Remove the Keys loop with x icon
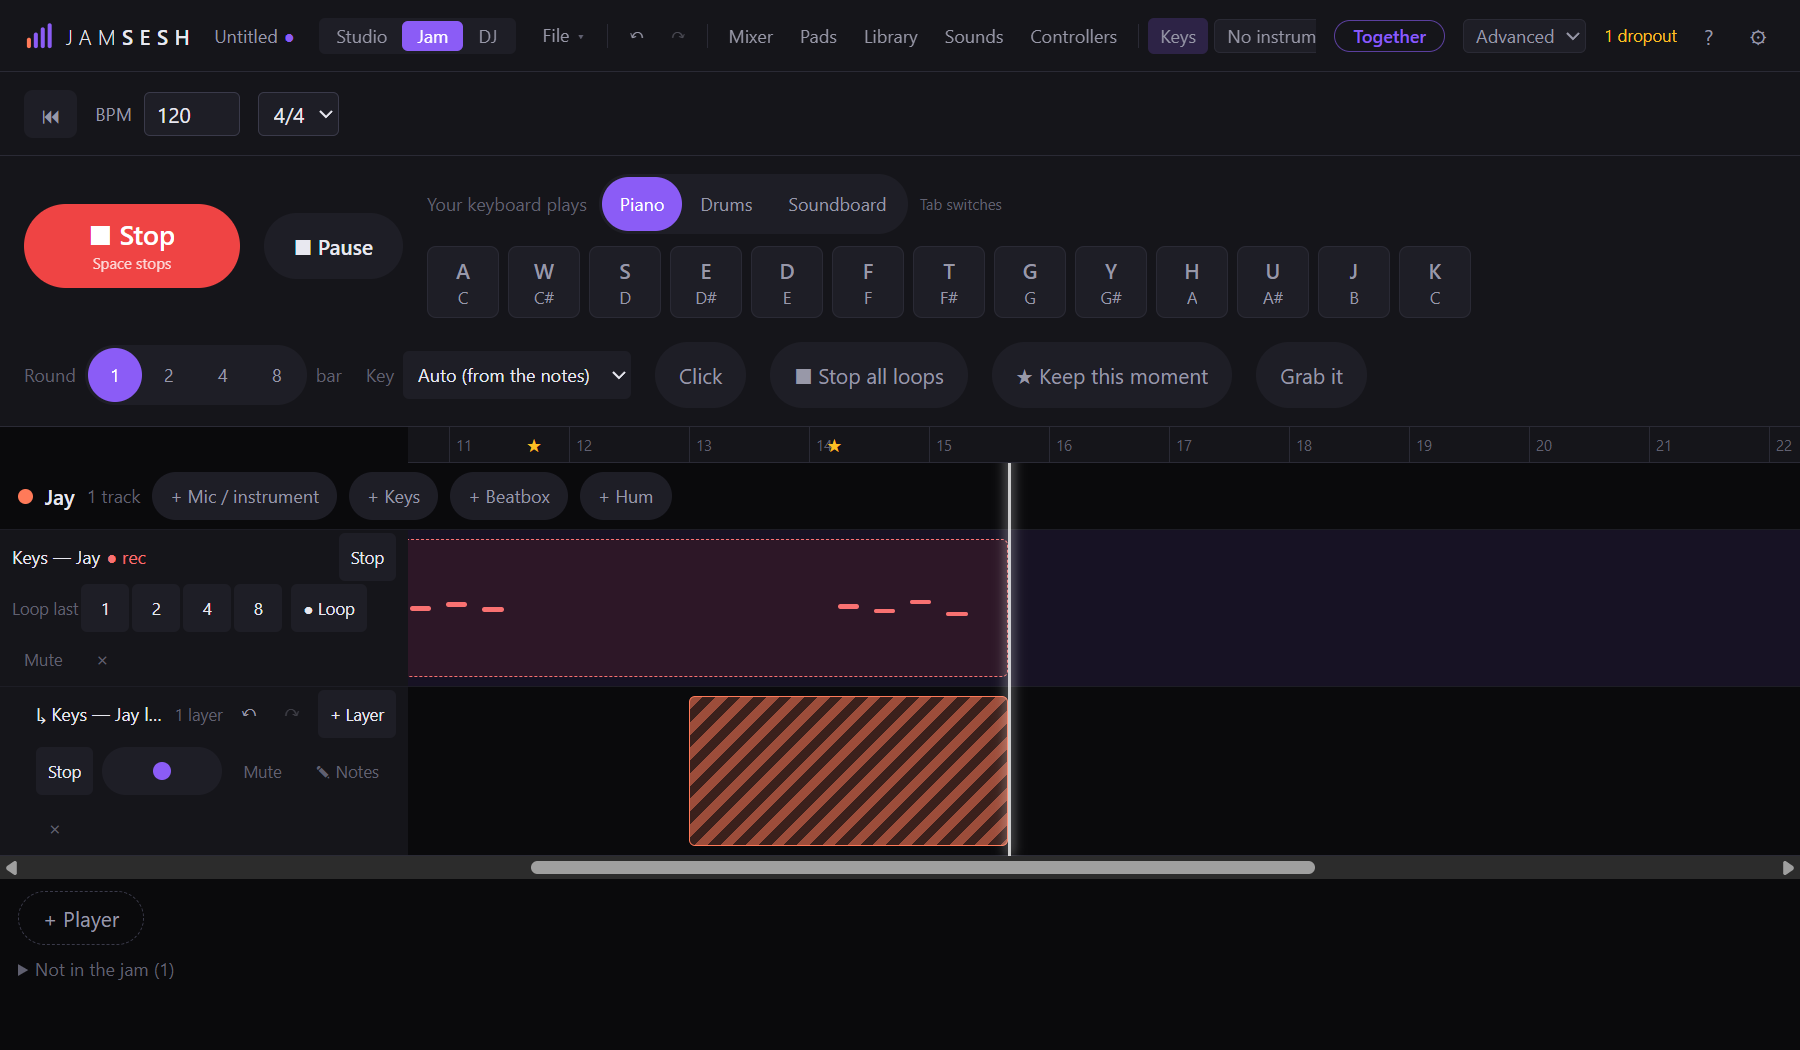This screenshot has width=1800, height=1050. [x=55, y=829]
